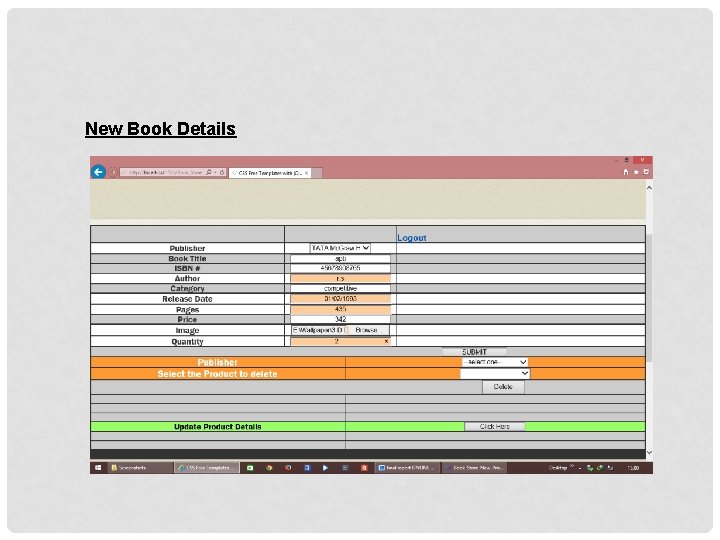Click the page scrollbar up arrow
Image resolution: width=720 pixels, height=540 pixels.
[x=649, y=188]
